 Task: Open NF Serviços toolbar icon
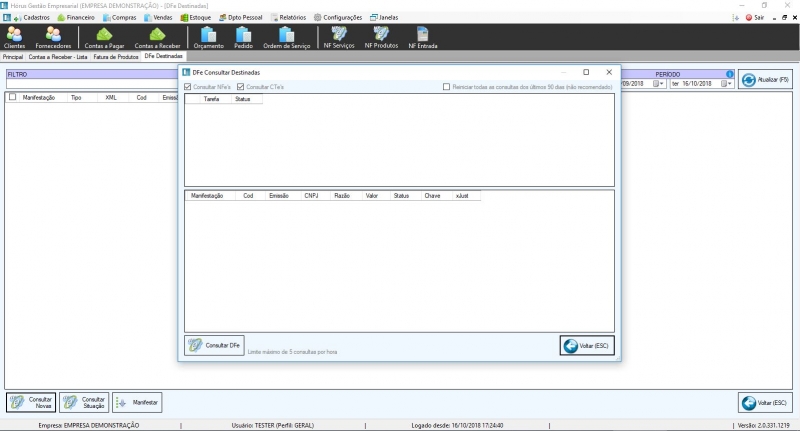pyautogui.click(x=339, y=37)
